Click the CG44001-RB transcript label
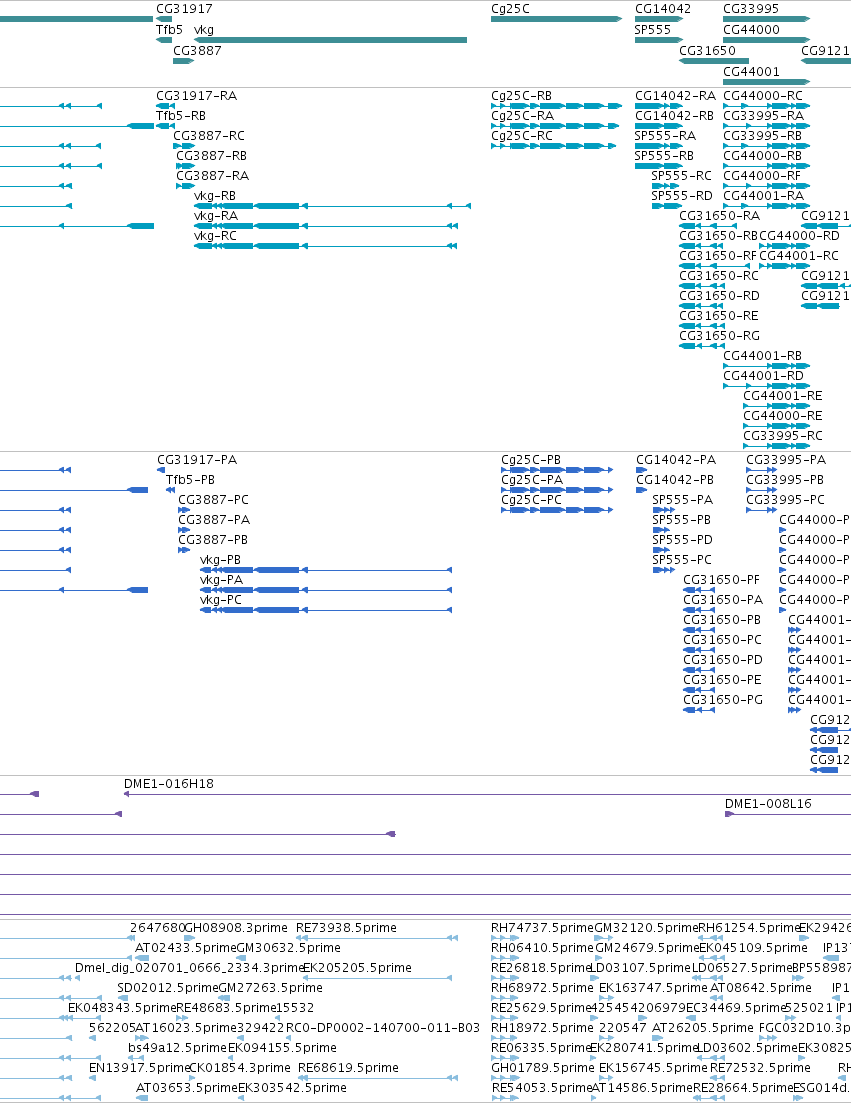 click(762, 355)
